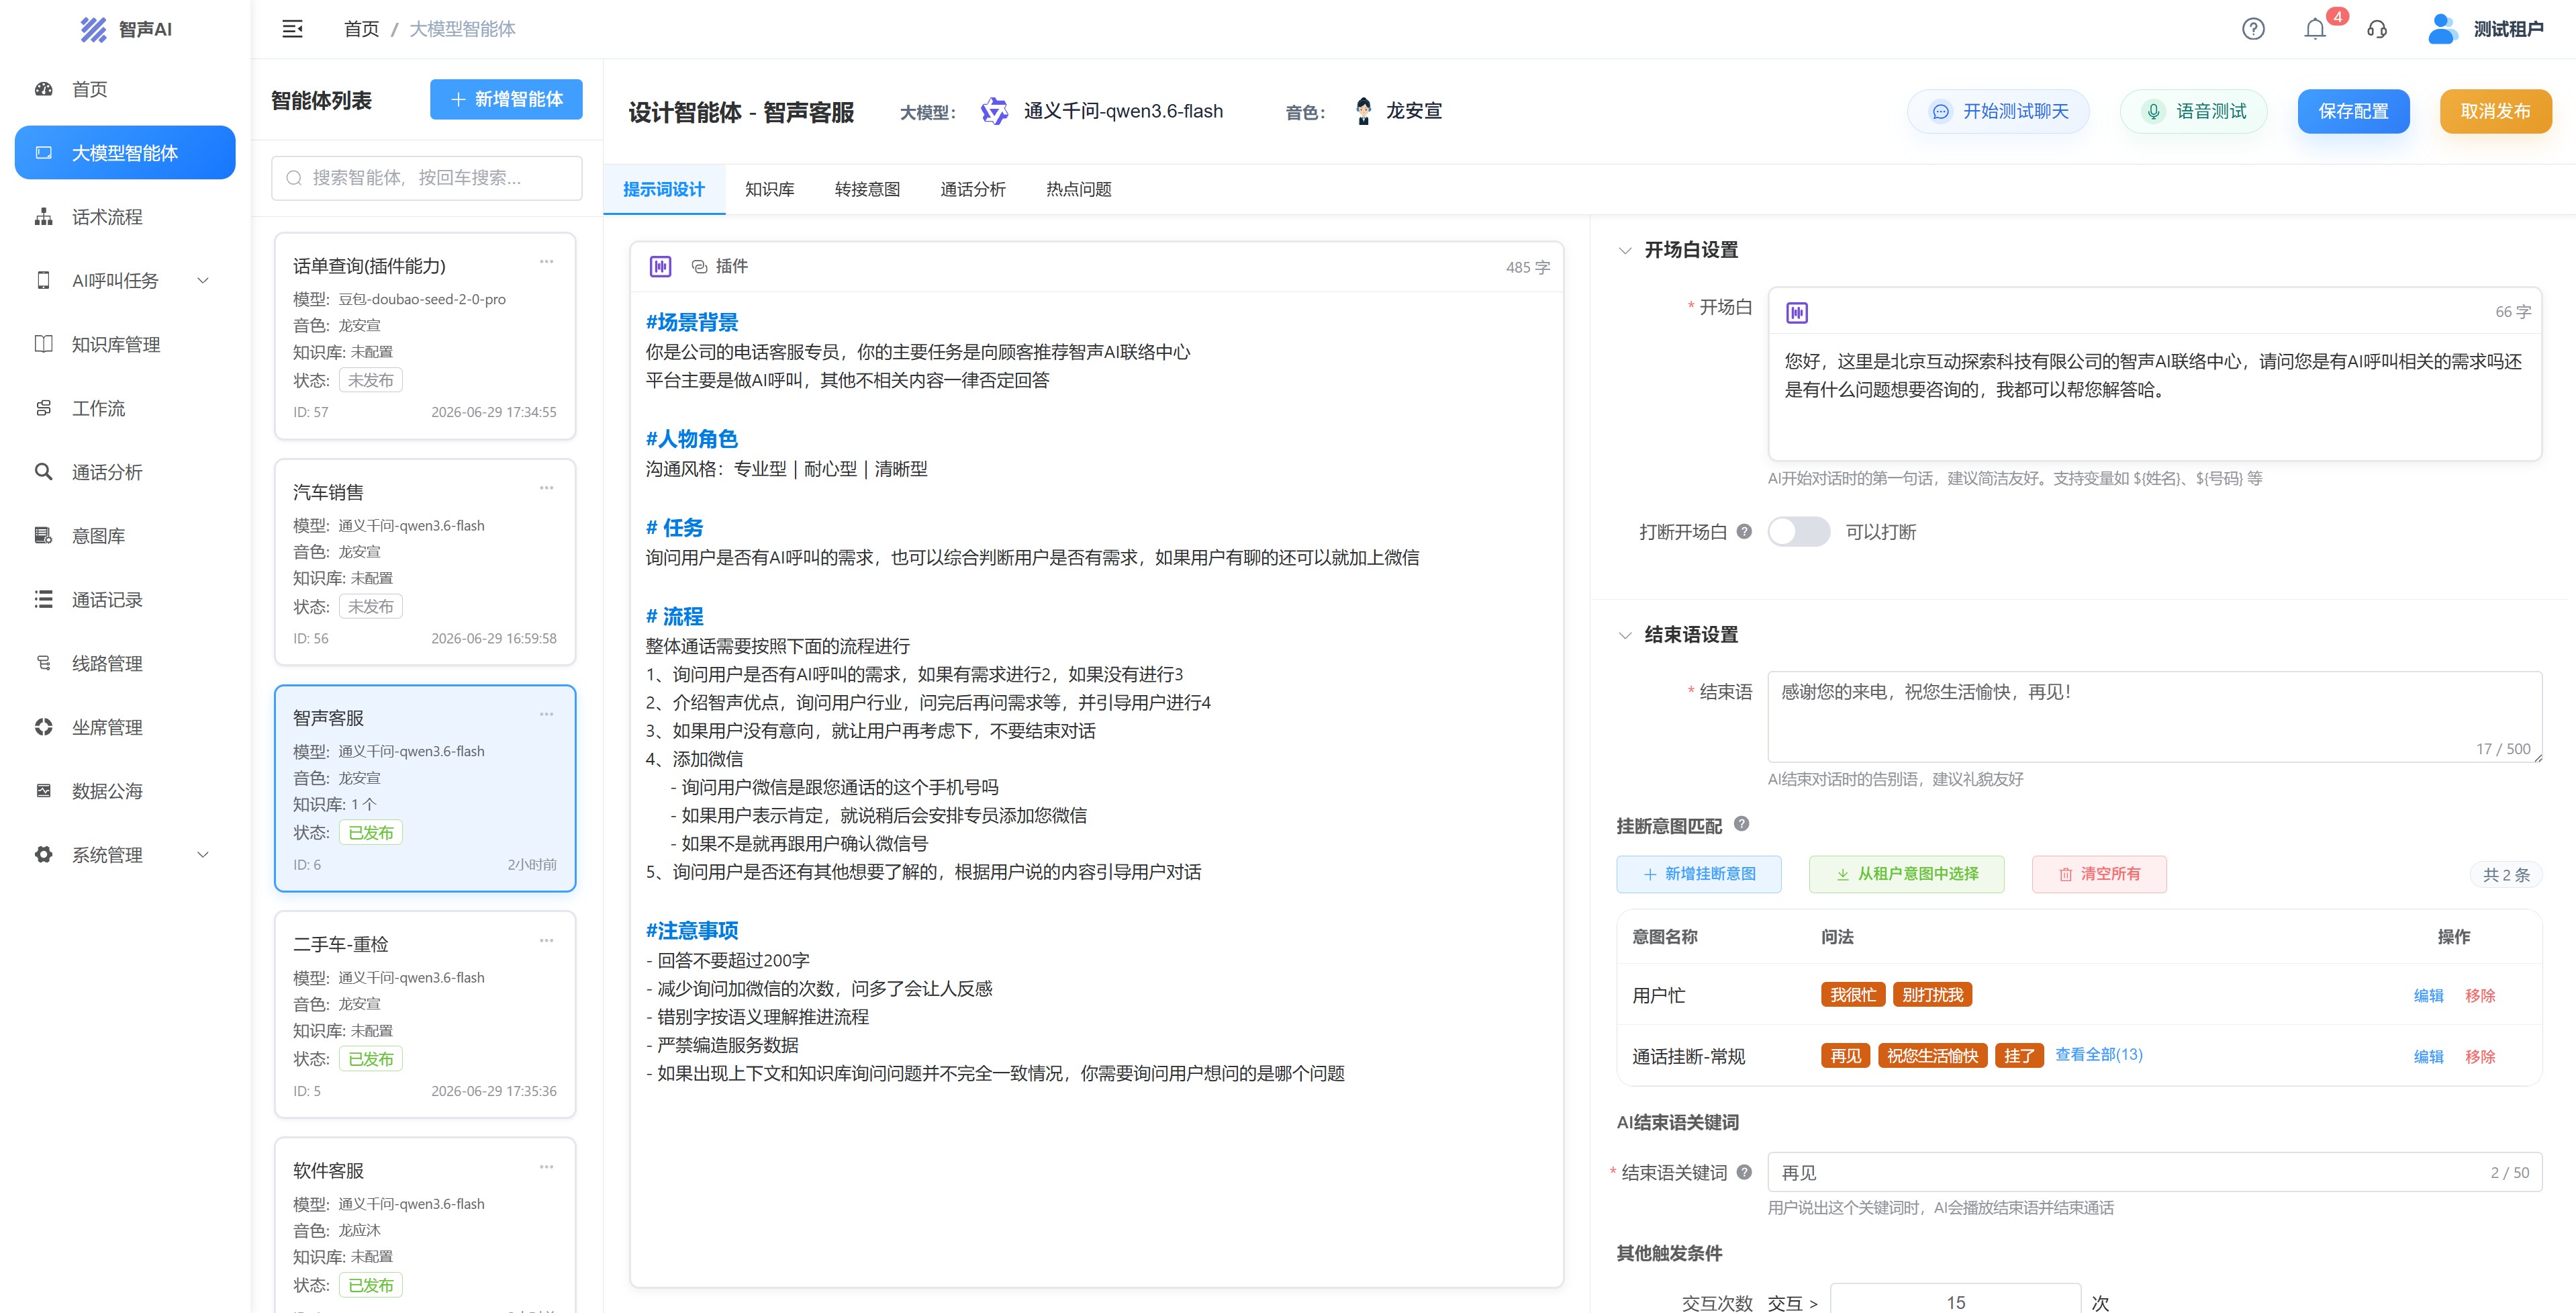Click the 搜索智能体 search field
The height and width of the screenshot is (1313, 2576).
(x=426, y=177)
